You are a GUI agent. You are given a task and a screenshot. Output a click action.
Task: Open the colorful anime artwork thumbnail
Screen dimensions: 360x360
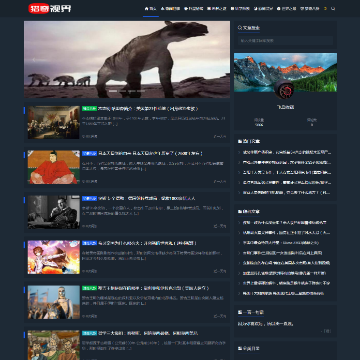click(x=54, y=257)
